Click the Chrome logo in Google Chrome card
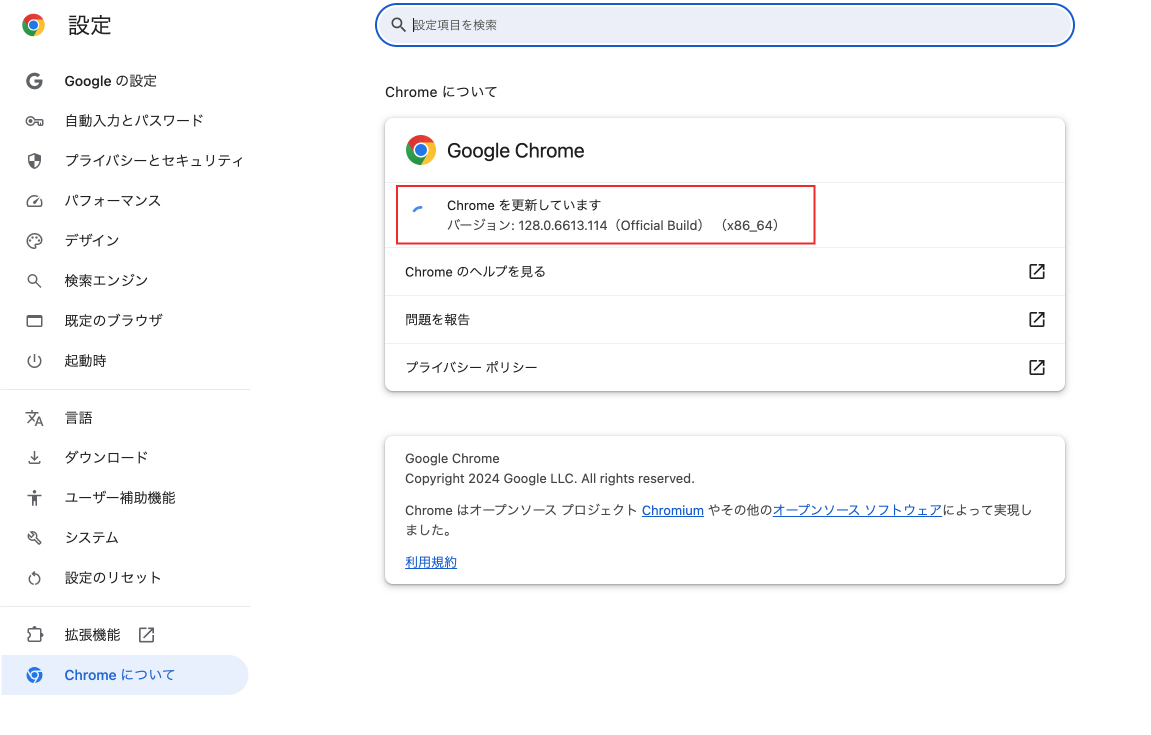This screenshot has width=1151, height=735. [x=421, y=150]
